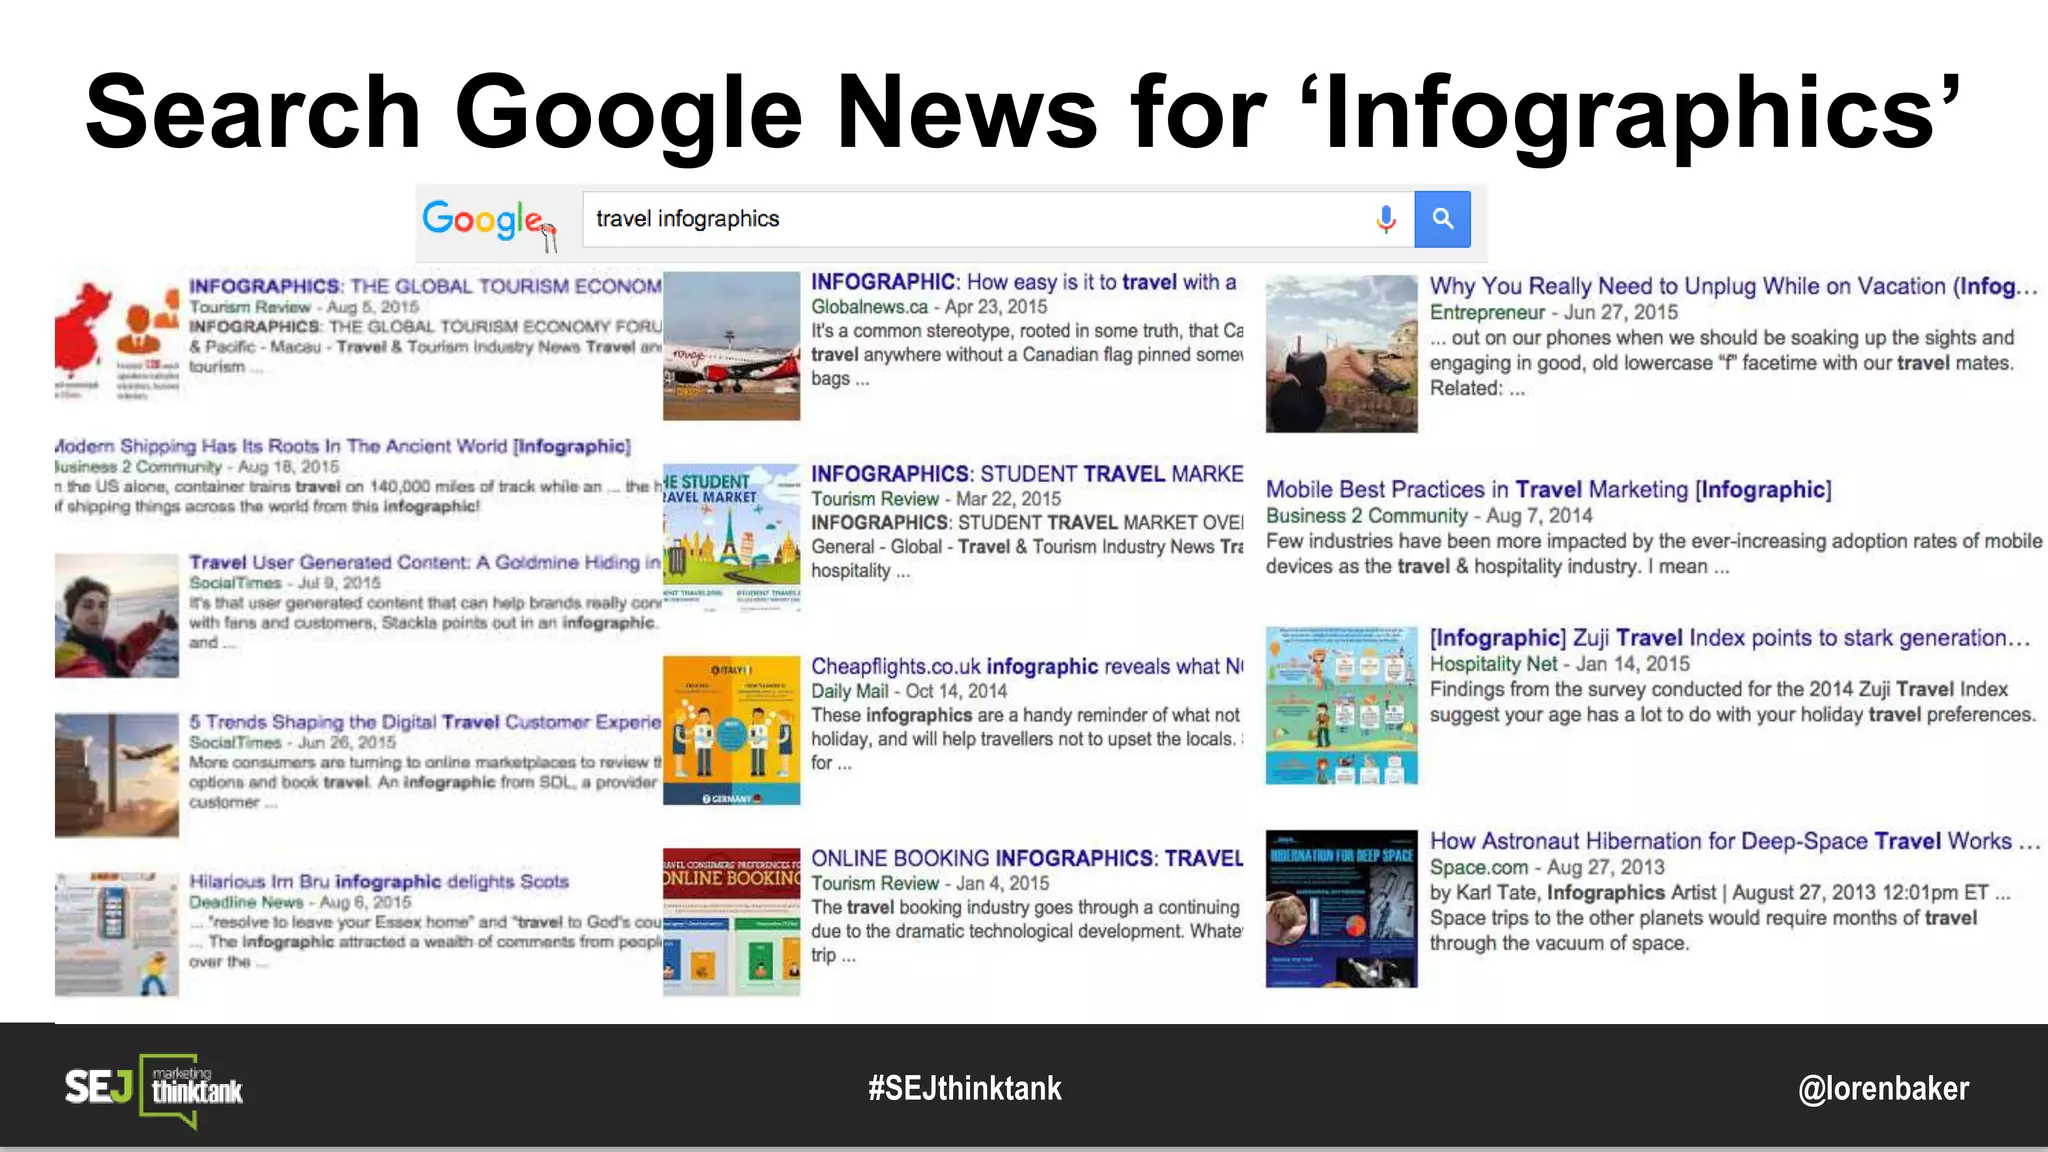Click 'Business 2 Community - Aug 18, 2015' source

pyautogui.click(x=197, y=467)
